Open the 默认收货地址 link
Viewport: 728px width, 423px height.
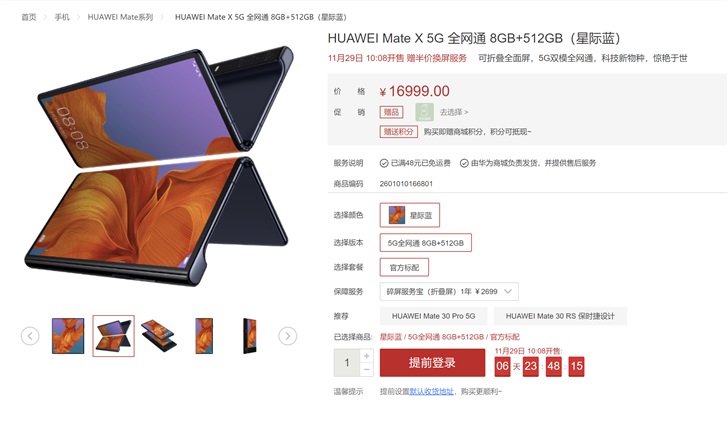click(431, 391)
